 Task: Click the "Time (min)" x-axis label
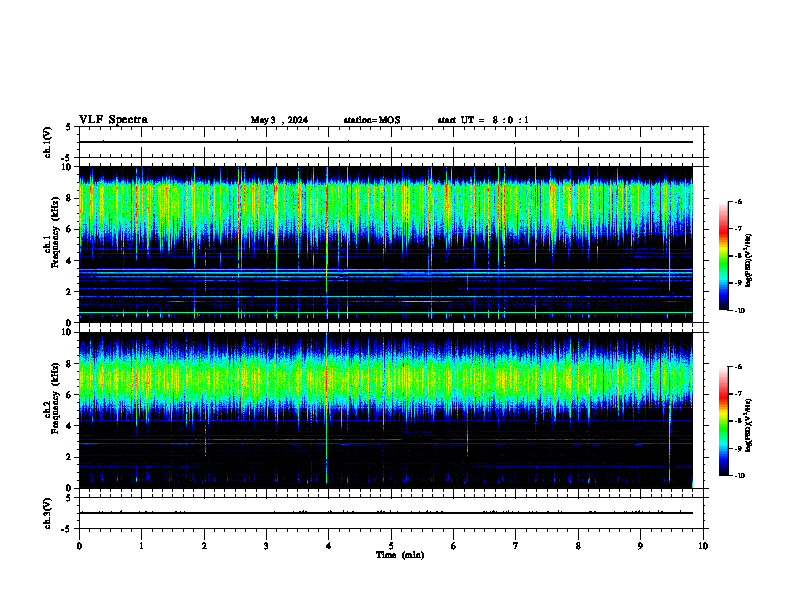tap(400, 555)
